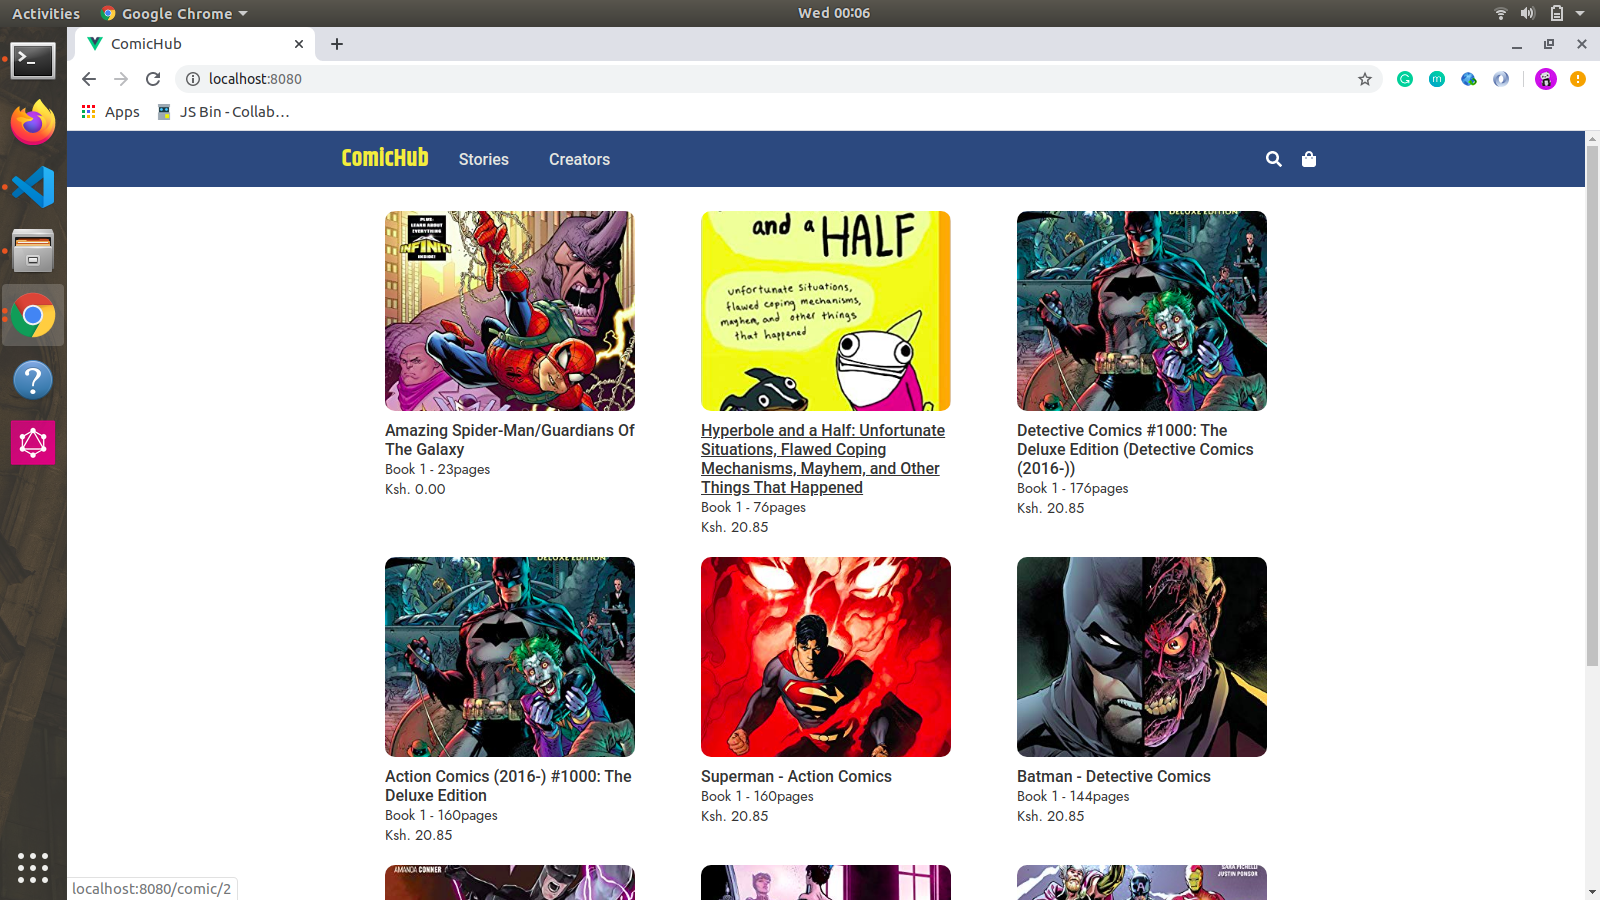Screen dimensions: 1600x900
Task: Show Applications grid in dock
Action: (x=33, y=867)
